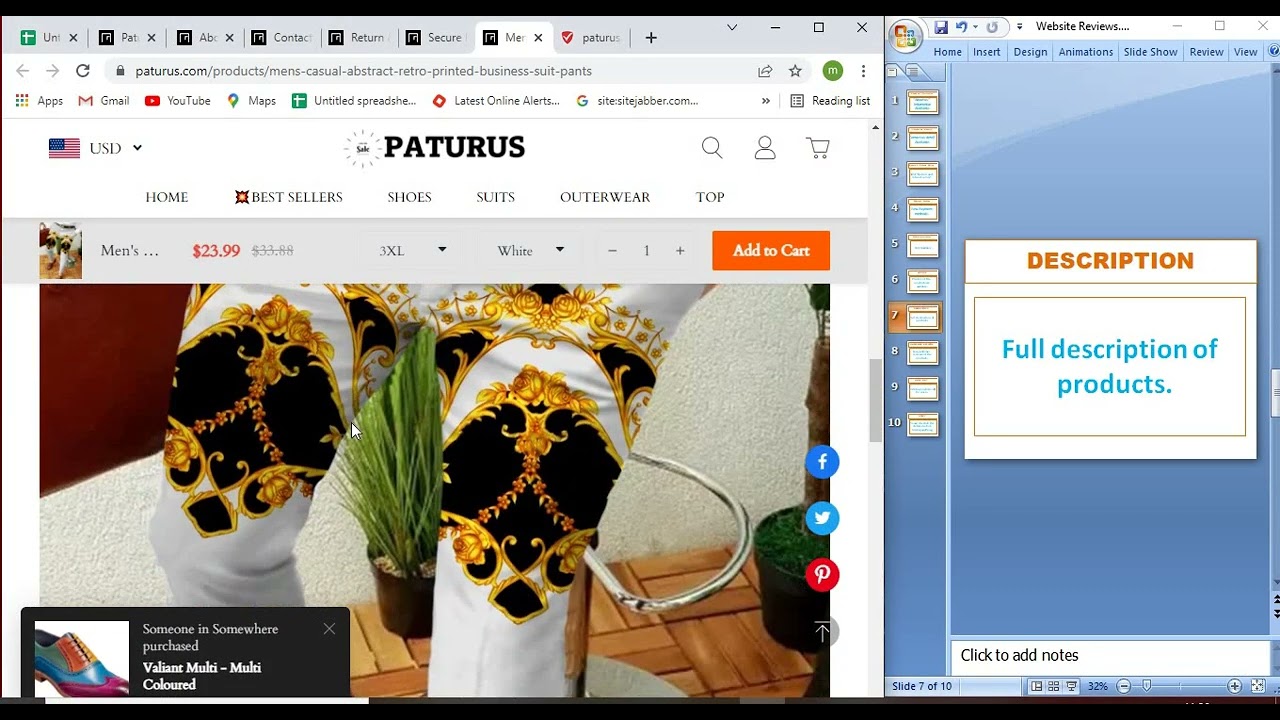Increase quantity with the plus button

[680, 251]
